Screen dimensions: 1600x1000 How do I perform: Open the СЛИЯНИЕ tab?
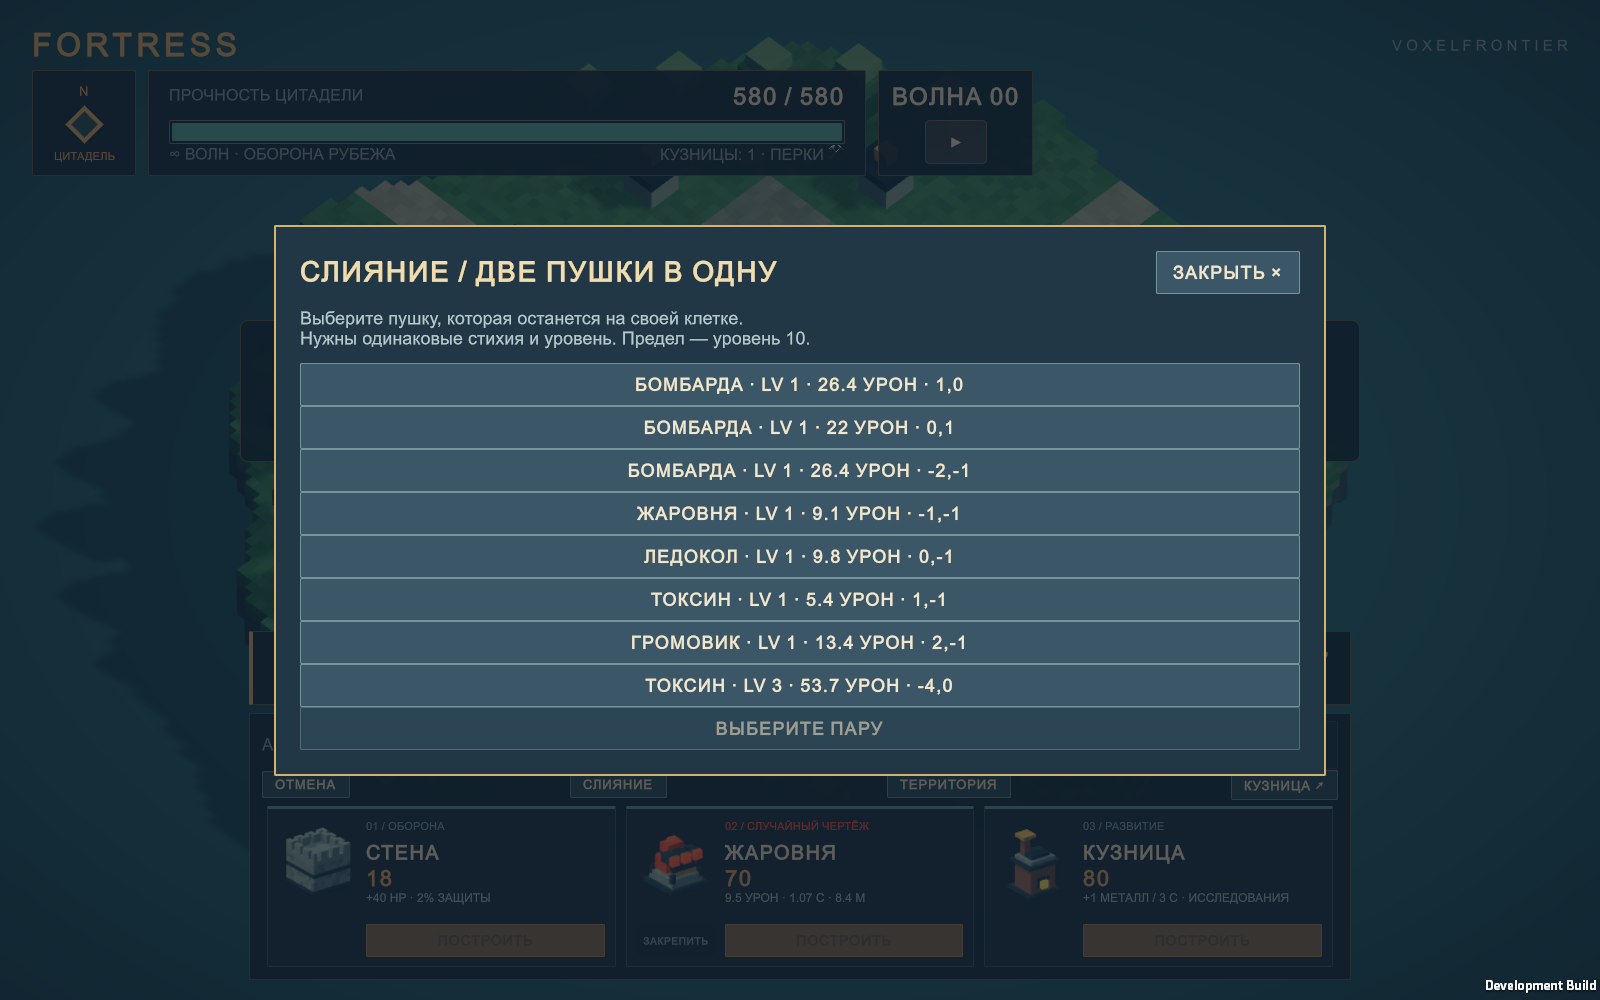point(618,786)
